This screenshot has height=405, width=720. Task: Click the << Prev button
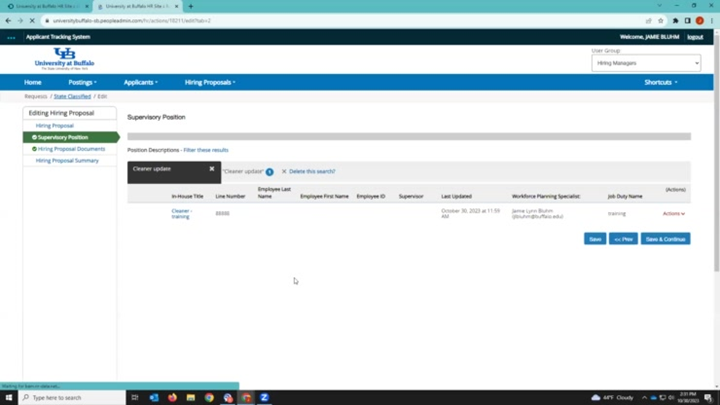[623, 239]
